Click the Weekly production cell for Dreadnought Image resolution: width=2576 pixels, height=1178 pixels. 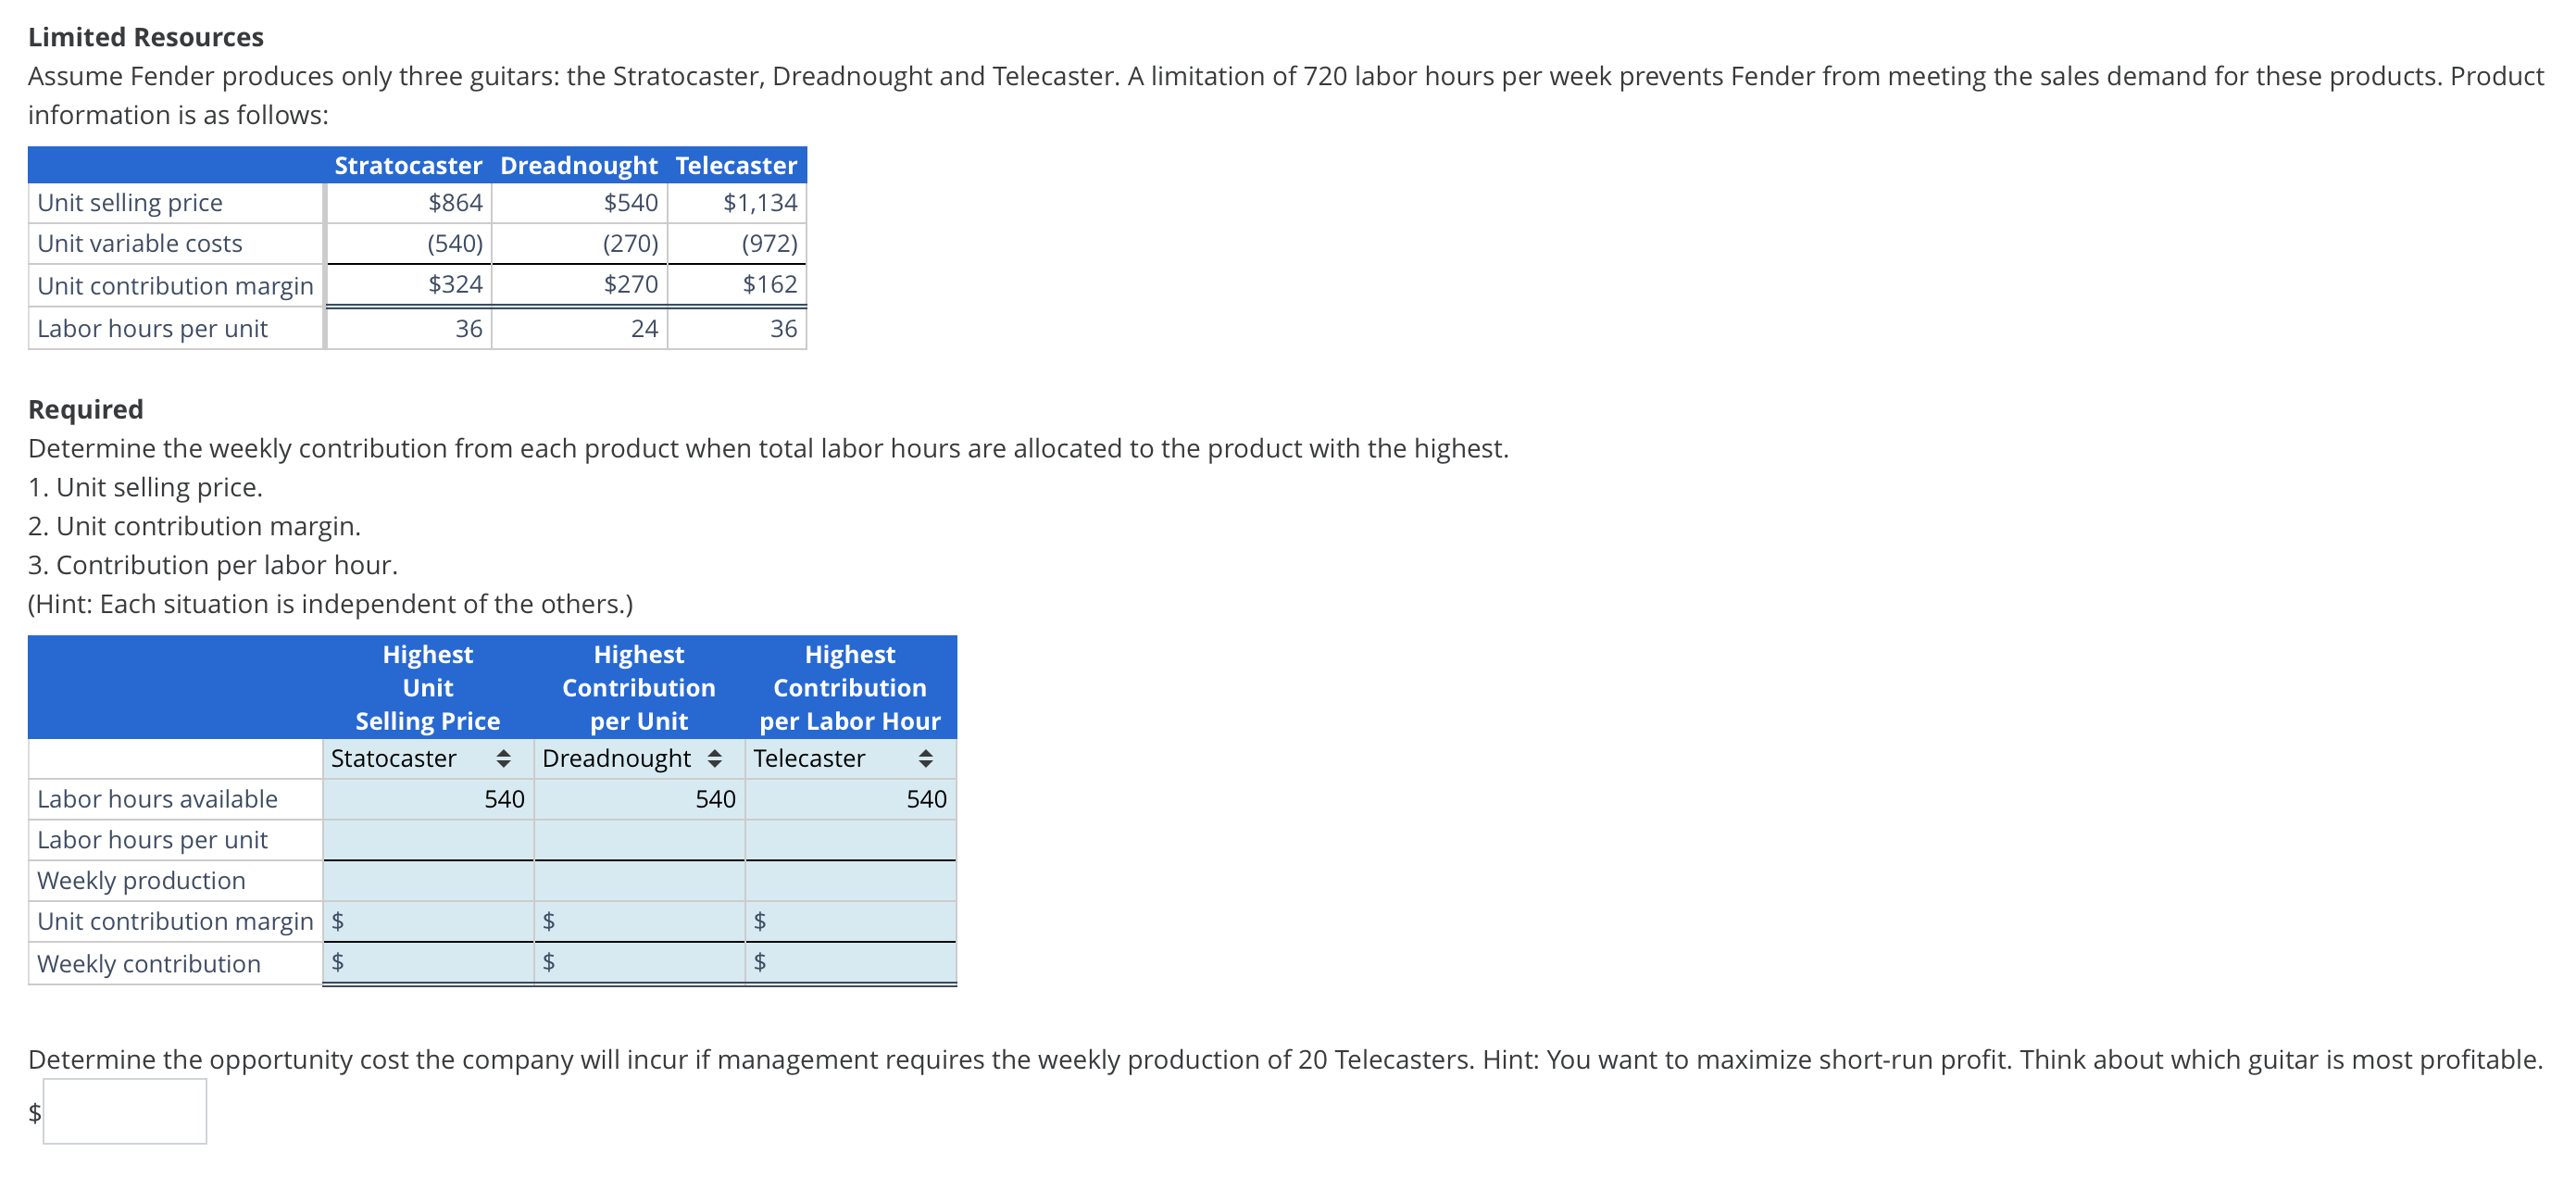tap(639, 880)
